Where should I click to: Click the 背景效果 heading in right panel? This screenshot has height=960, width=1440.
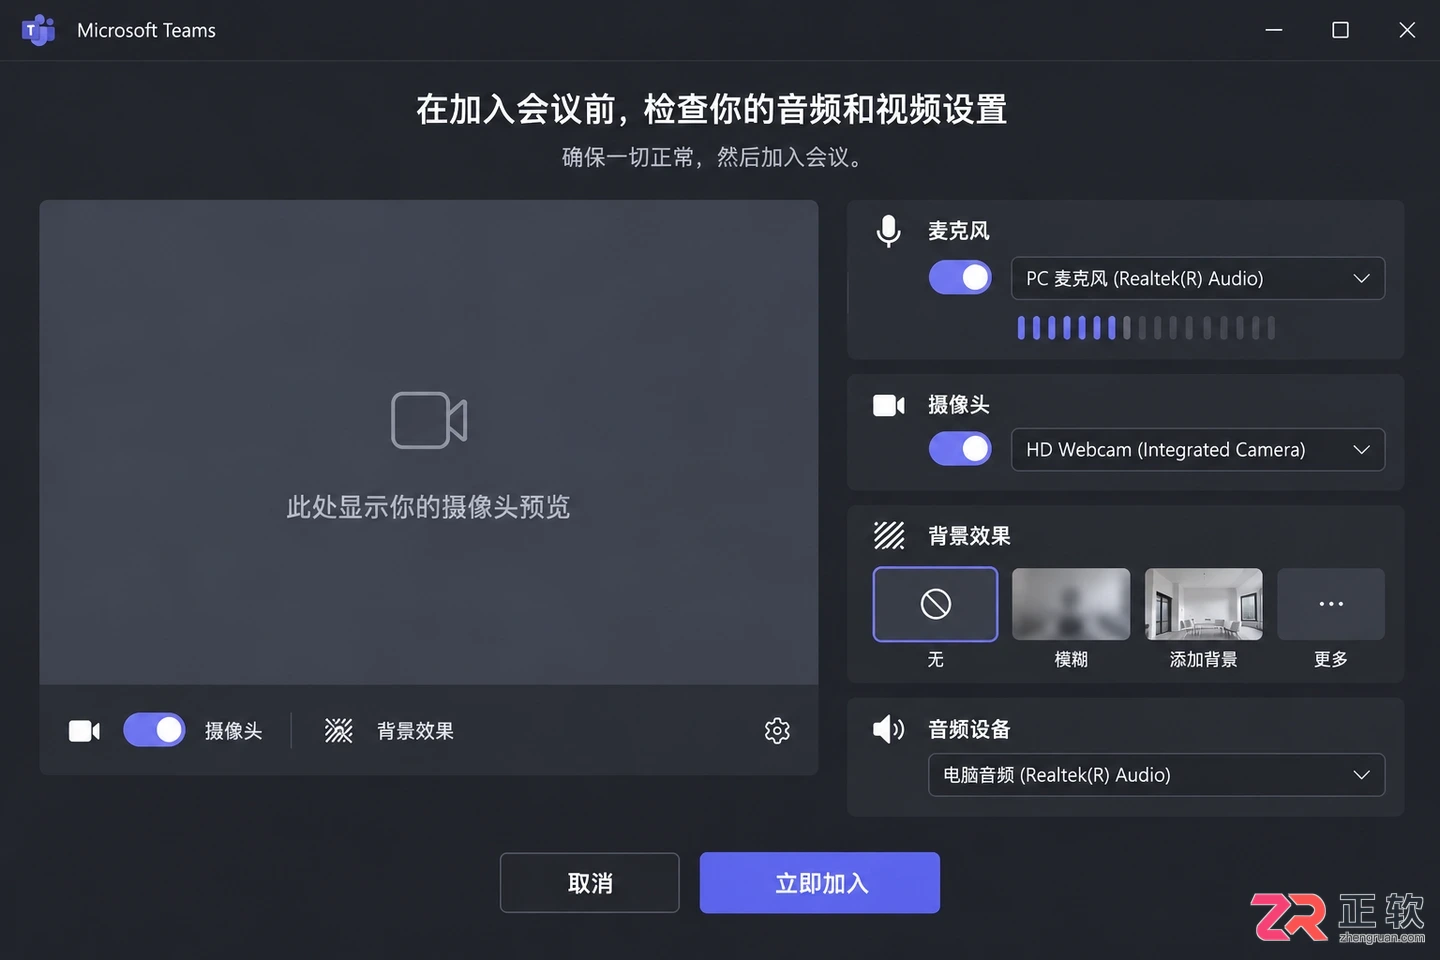(x=969, y=536)
